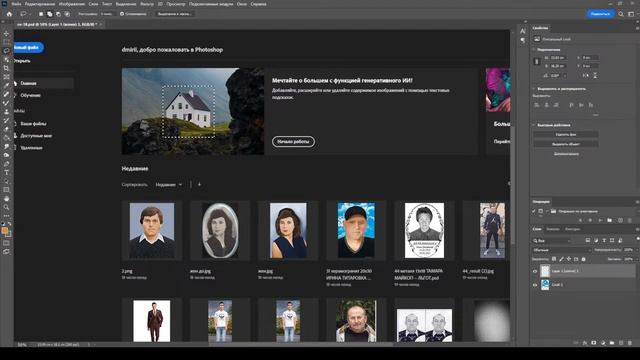Click the play action icon in Actions panel
This screenshot has width=640, height=360.
pos(600,220)
